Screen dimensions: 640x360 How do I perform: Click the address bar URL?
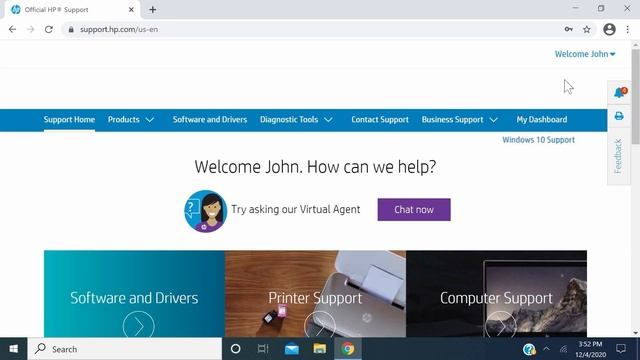pyautogui.click(x=119, y=29)
